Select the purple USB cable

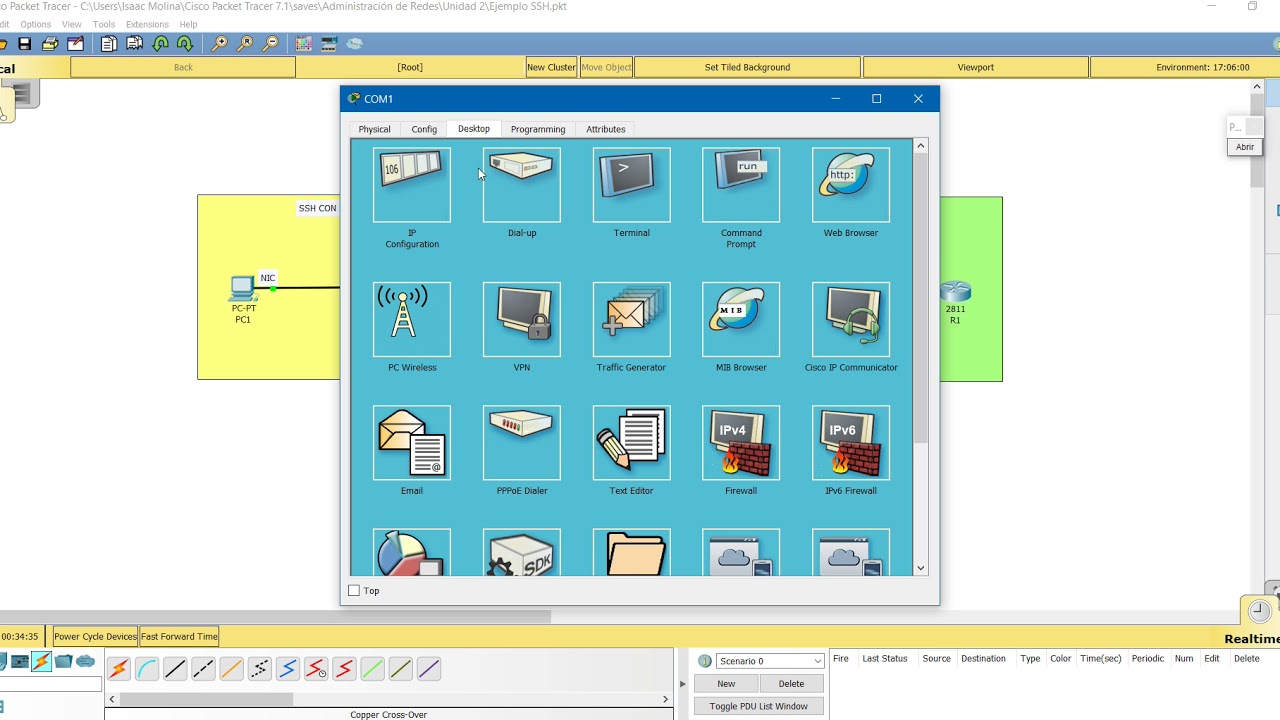(428, 669)
